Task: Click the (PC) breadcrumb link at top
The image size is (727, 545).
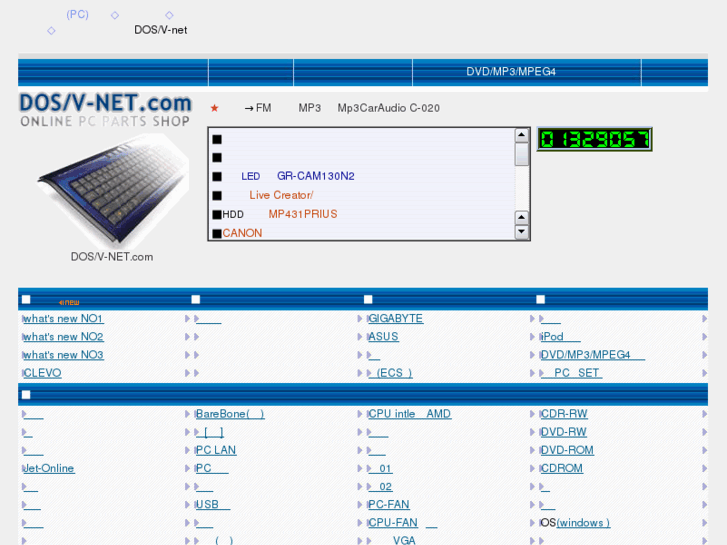Action: [77, 14]
